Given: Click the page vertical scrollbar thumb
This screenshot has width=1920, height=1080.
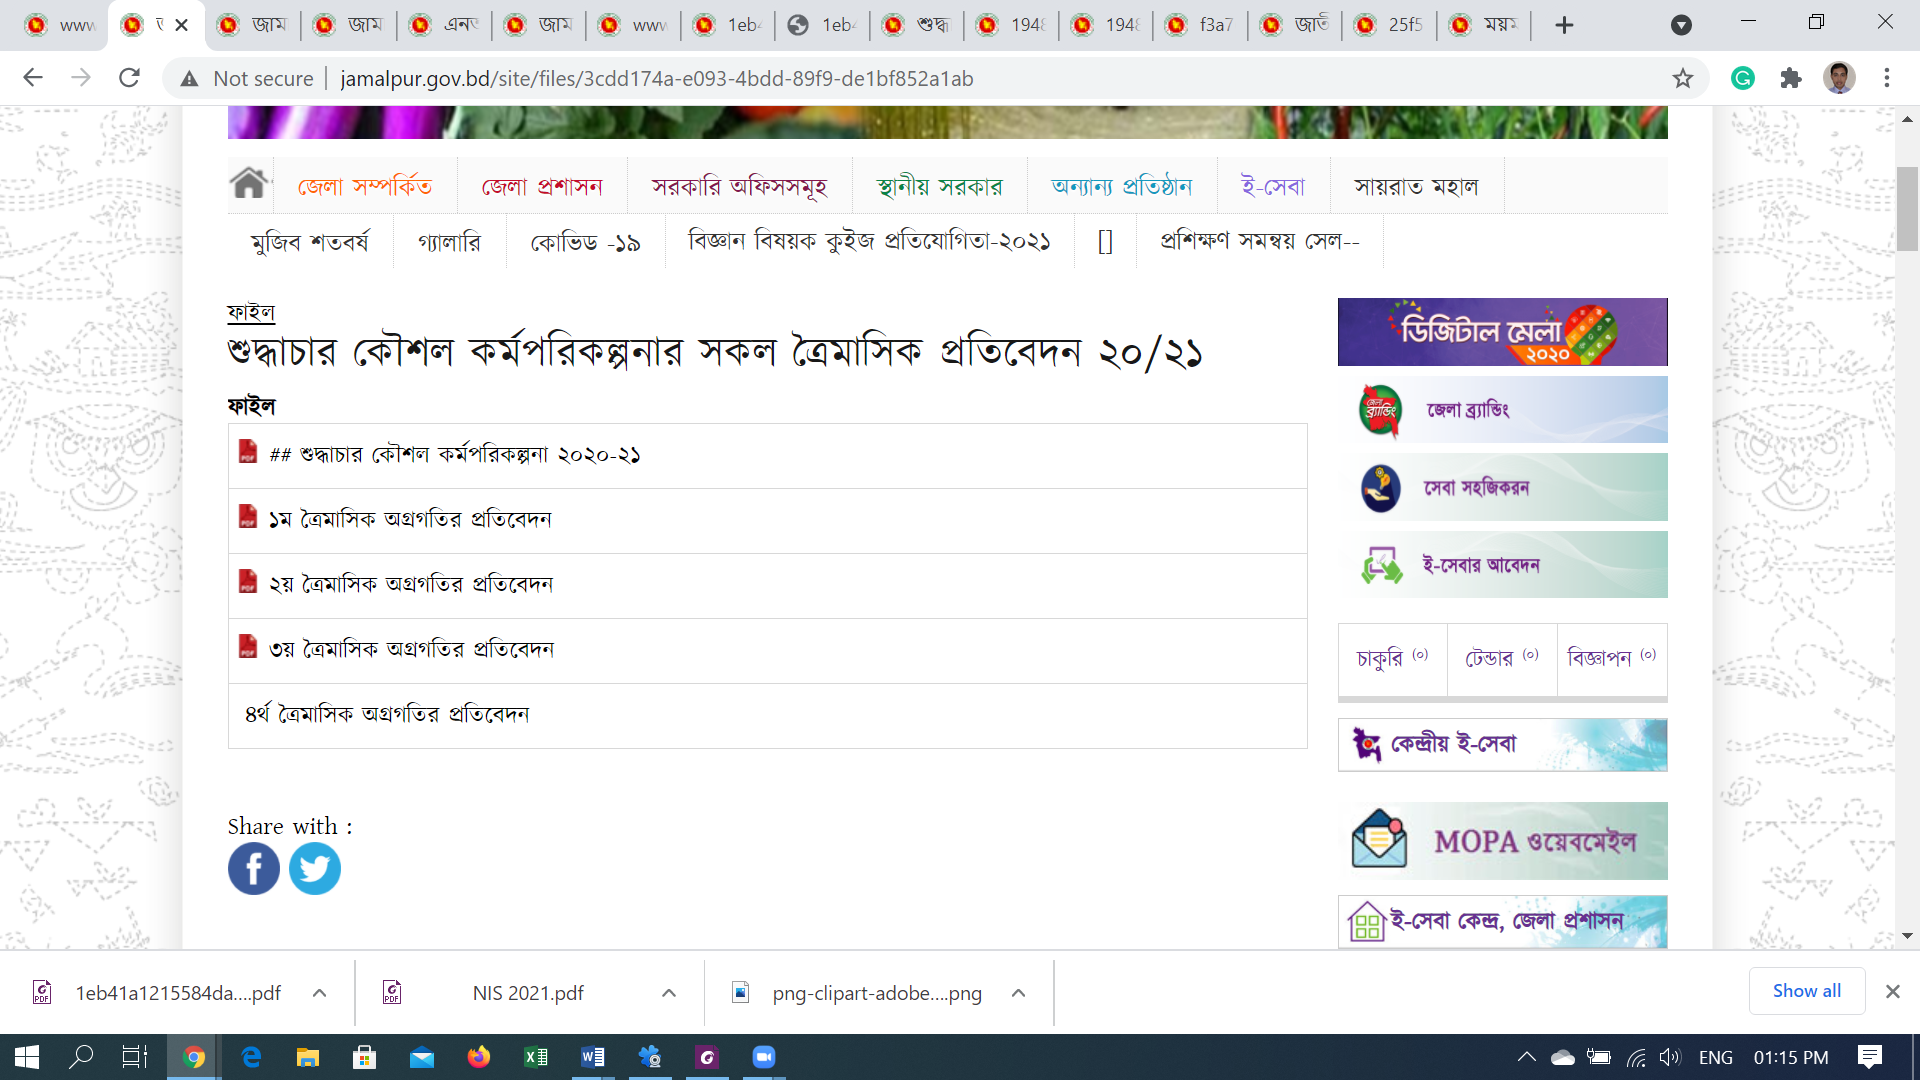Looking at the screenshot, I should point(1907,208).
